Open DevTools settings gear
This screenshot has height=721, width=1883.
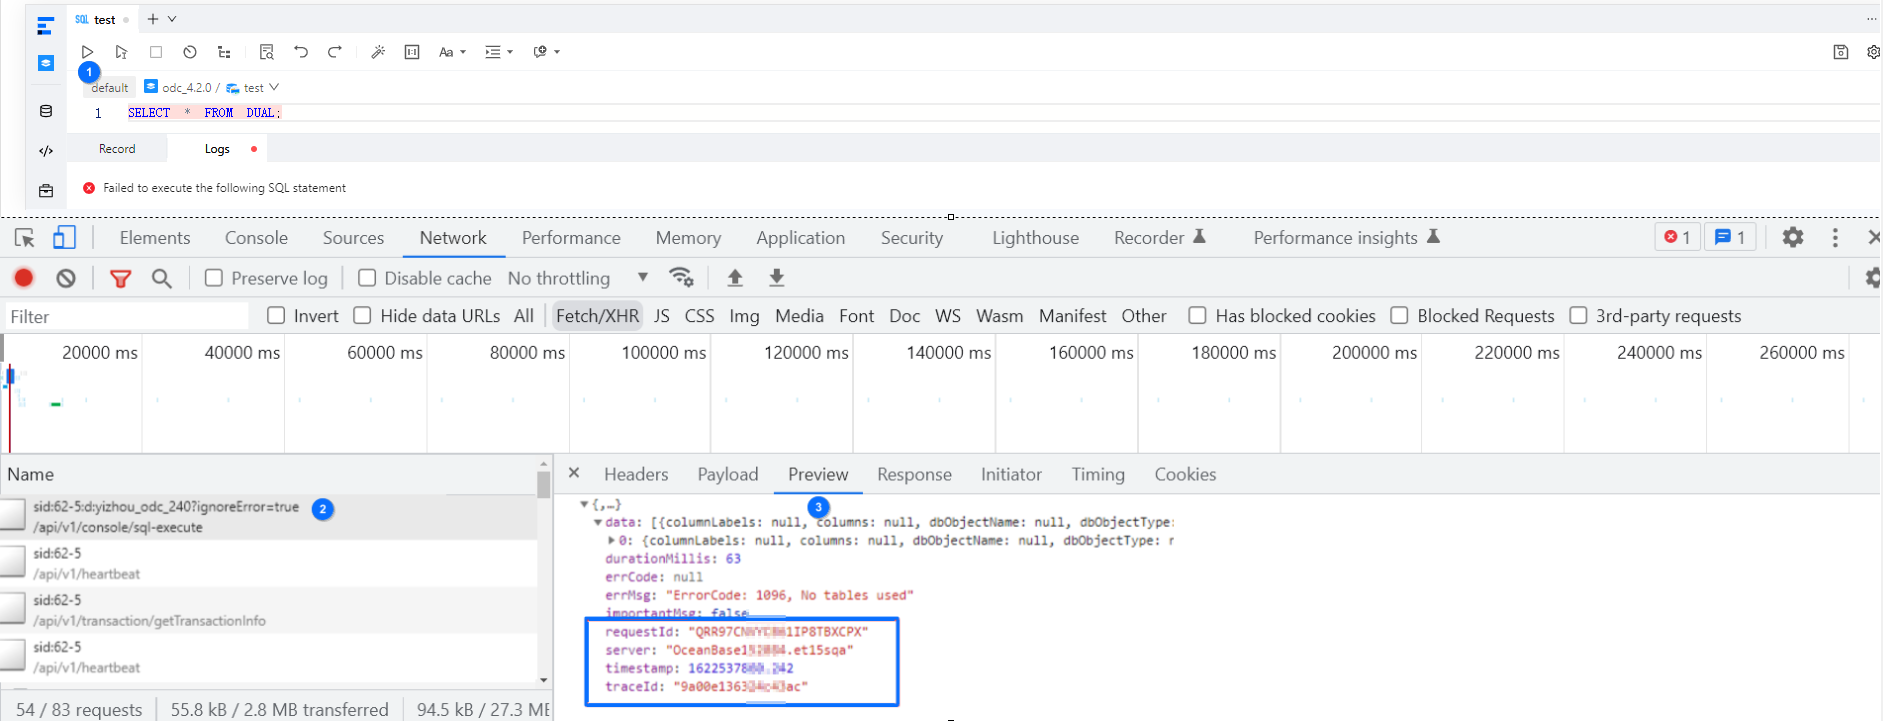coord(1792,238)
